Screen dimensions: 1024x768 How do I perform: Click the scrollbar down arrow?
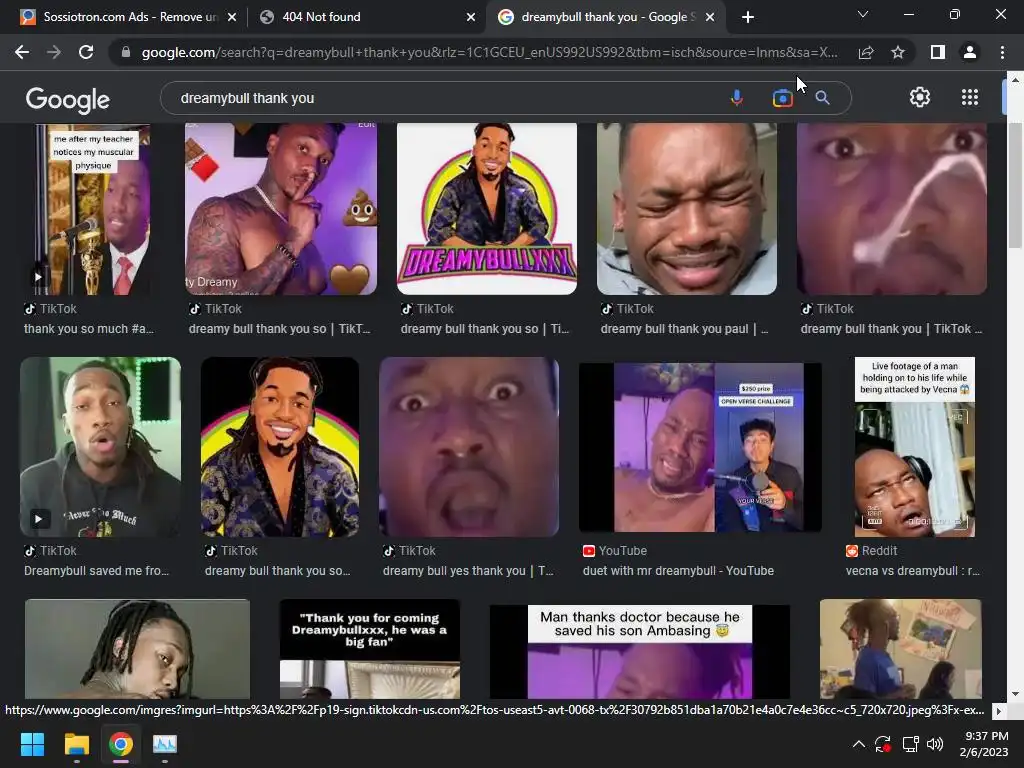click(1014, 694)
